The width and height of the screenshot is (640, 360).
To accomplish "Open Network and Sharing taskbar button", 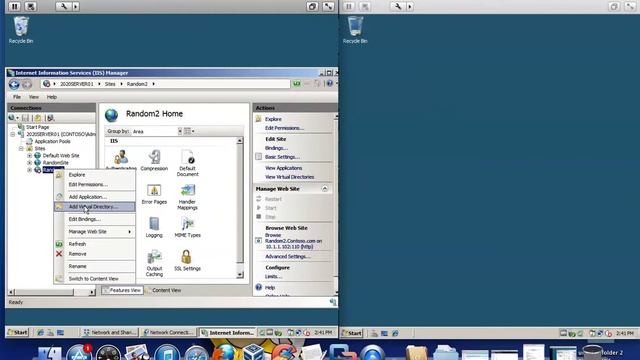I will click(x=109, y=332).
